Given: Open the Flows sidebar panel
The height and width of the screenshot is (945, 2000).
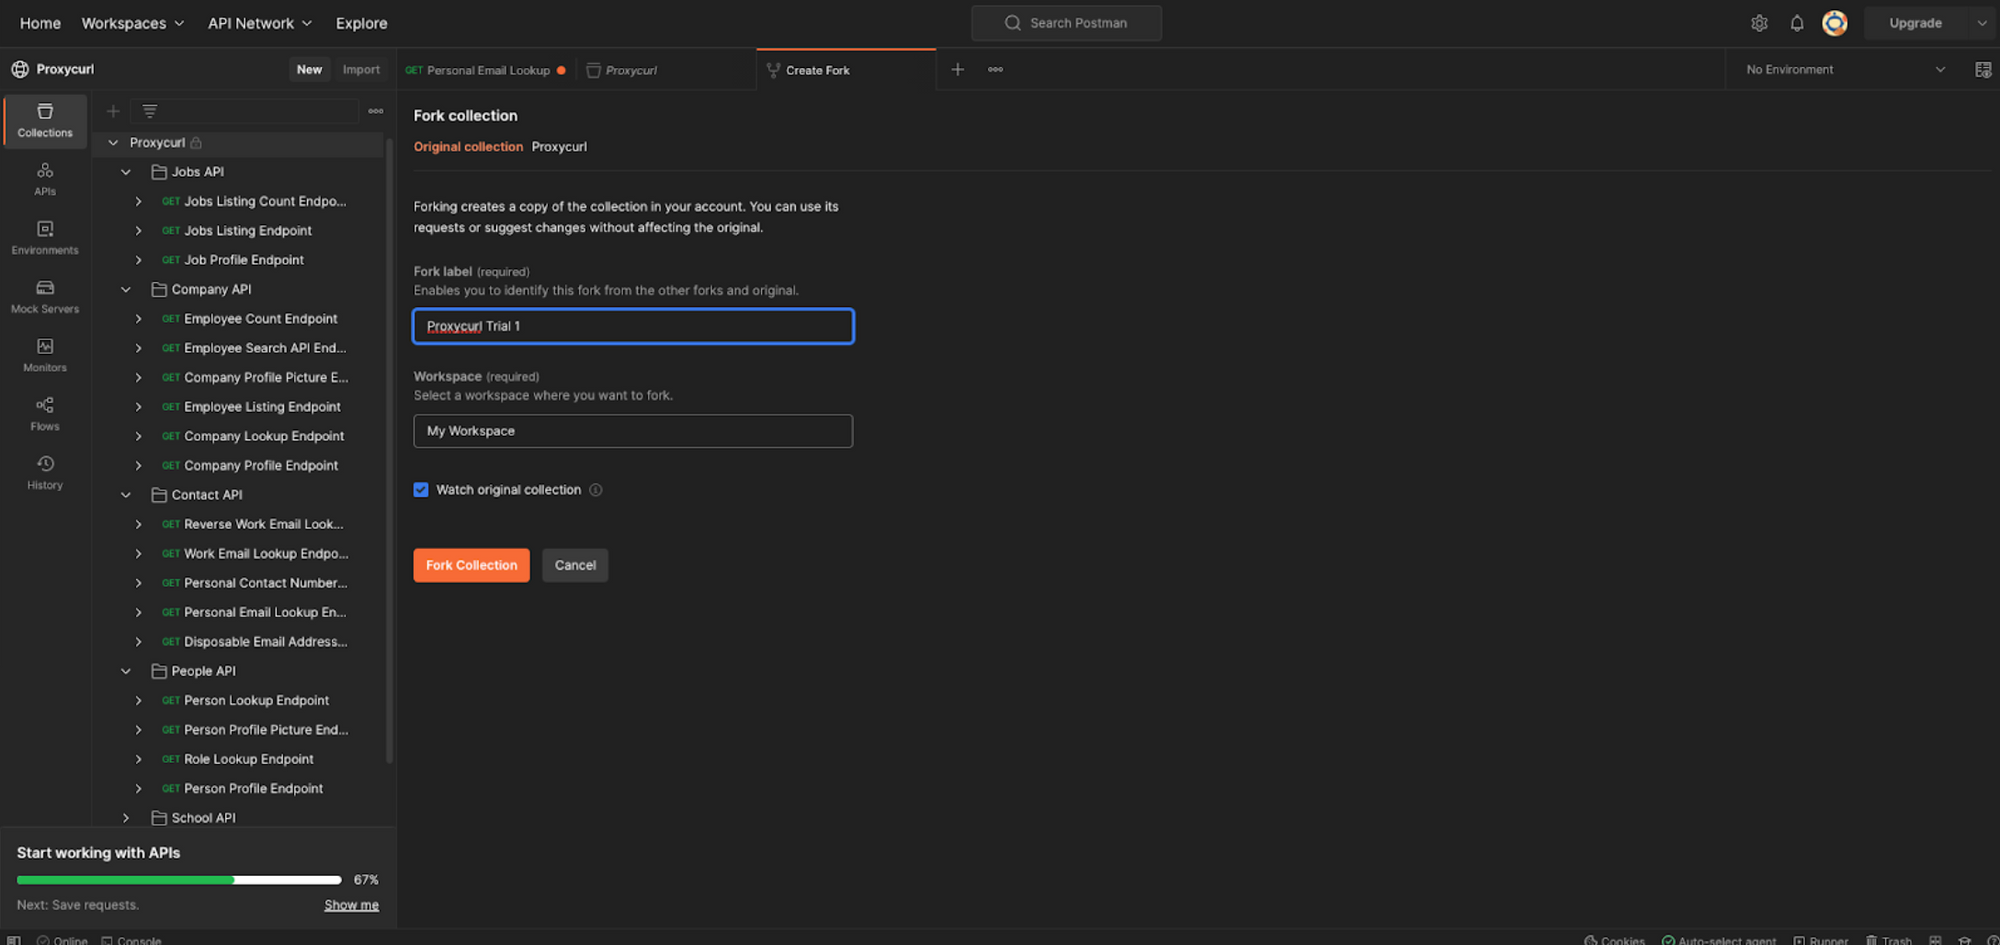Looking at the screenshot, I should (x=45, y=414).
